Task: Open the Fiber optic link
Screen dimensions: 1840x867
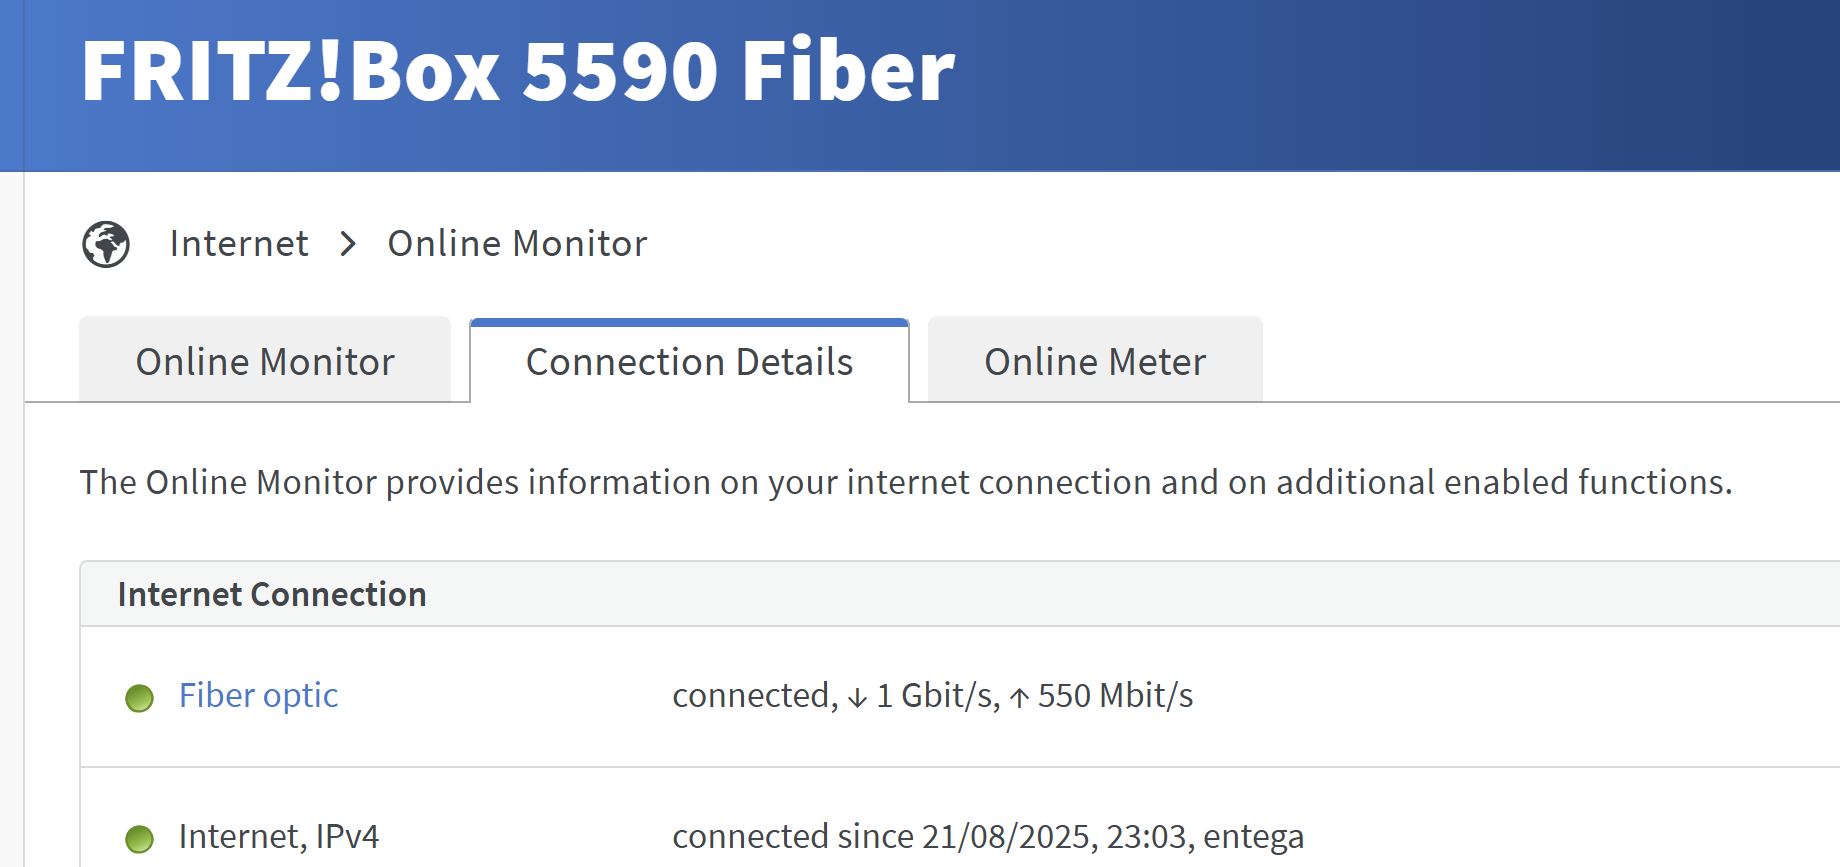Action: [x=258, y=695]
